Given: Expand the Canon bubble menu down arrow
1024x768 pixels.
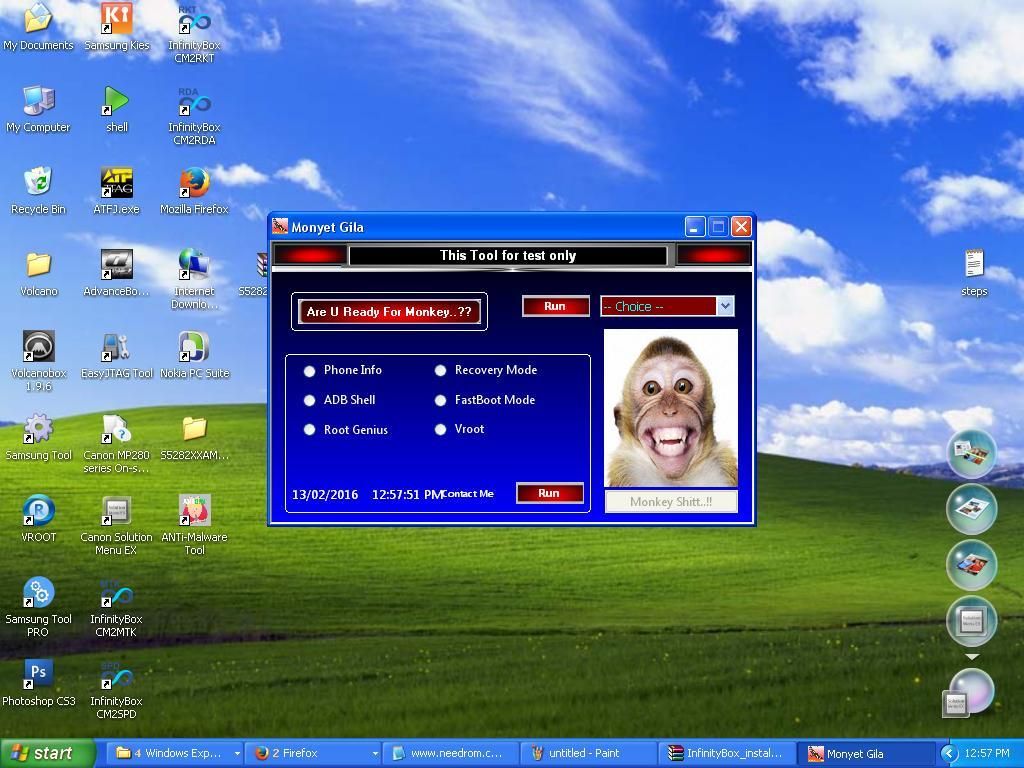Looking at the screenshot, I should (972, 657).
